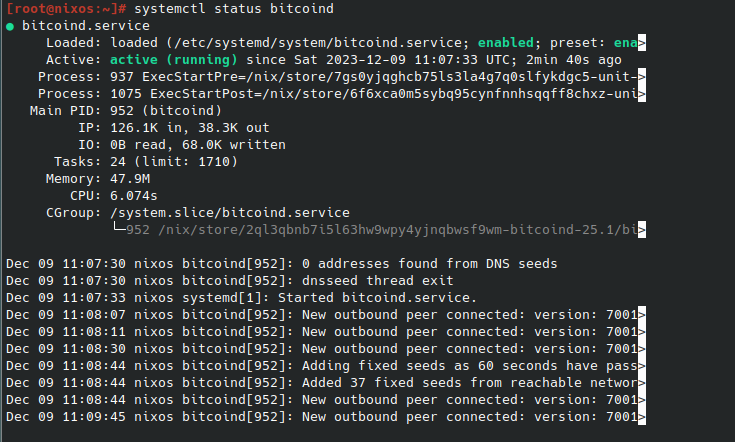The image size is (735, 442).
Task: Click the "Added 37 fixed seeds" log entry
Action: 470,383
